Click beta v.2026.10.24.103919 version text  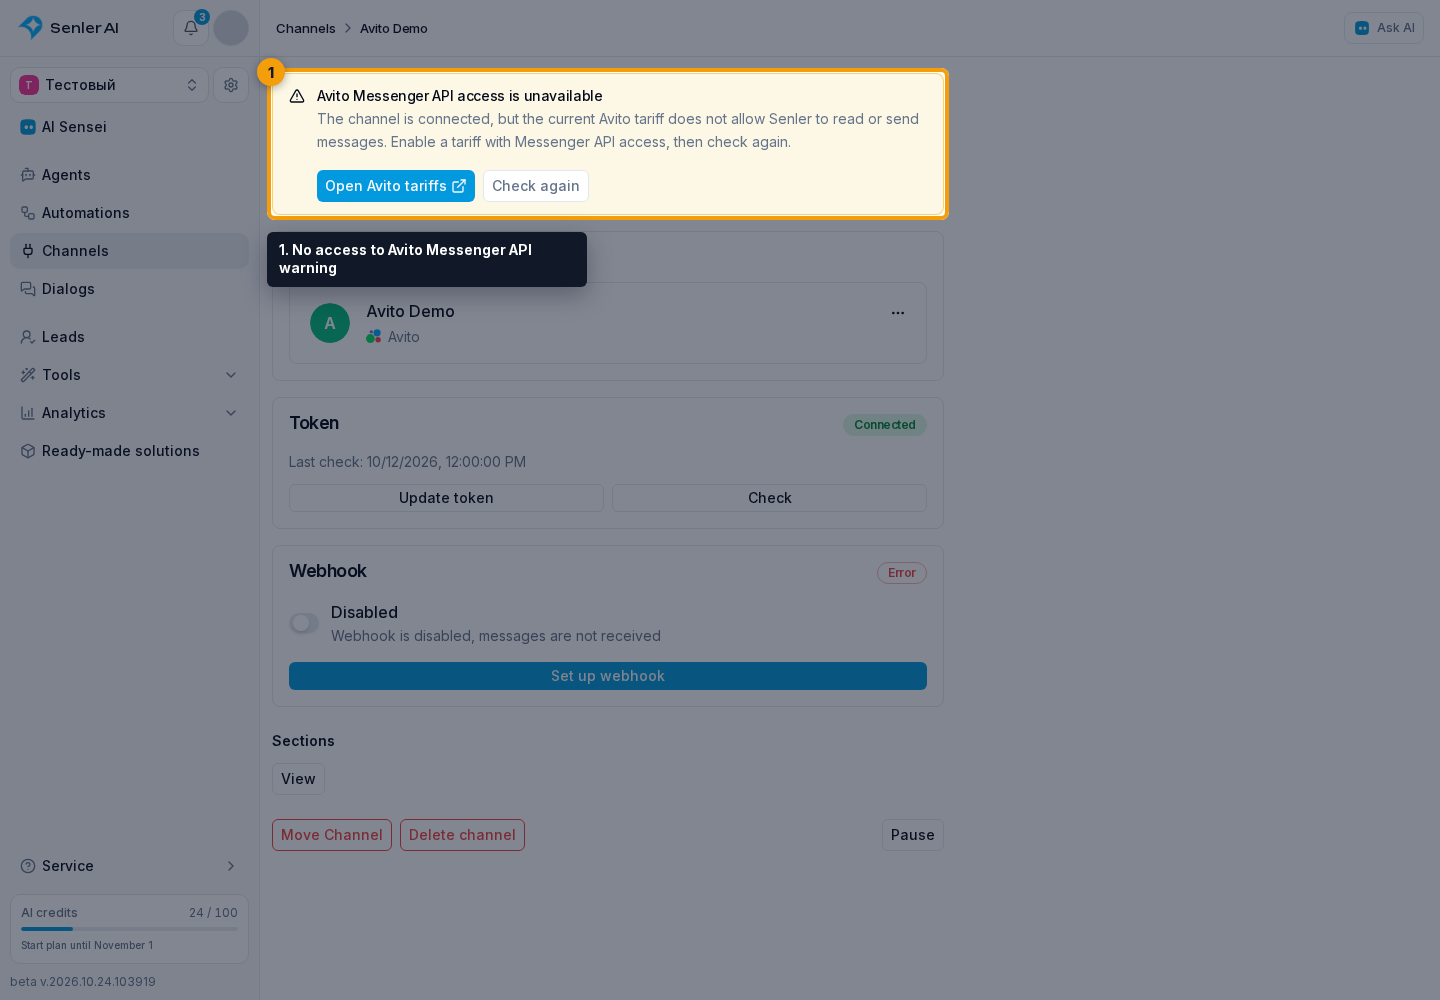(83, 982)
